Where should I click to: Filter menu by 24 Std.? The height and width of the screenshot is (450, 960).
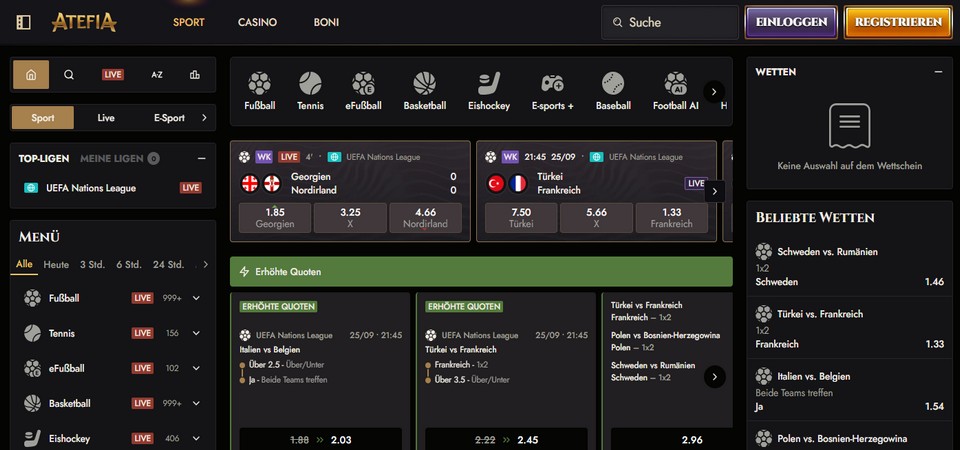tap(168, 264)
